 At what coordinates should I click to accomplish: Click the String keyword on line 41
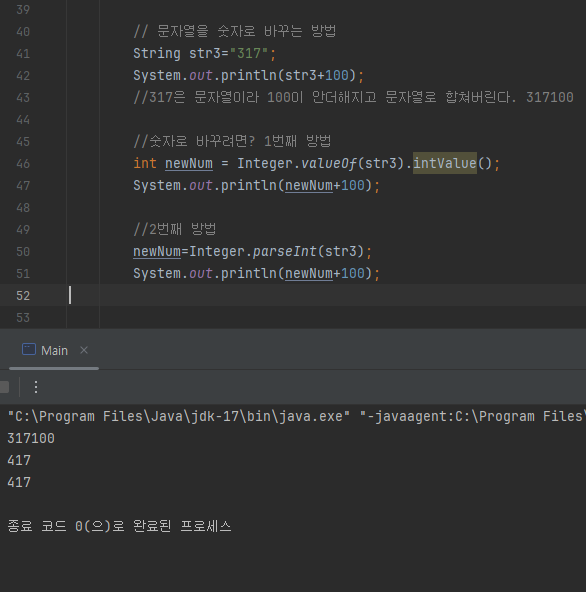pyautogui.click(x=157, y=53)
